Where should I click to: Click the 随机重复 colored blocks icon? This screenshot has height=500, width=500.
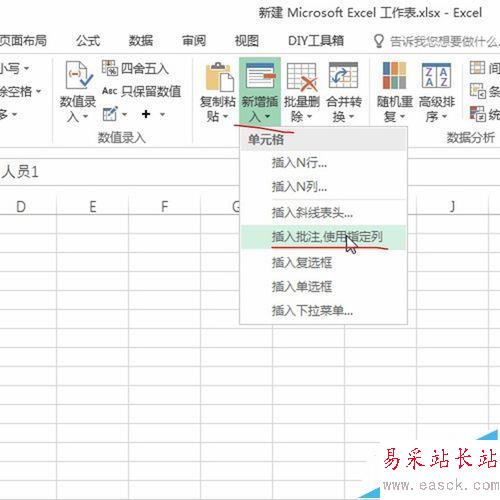tap(394, 76)
